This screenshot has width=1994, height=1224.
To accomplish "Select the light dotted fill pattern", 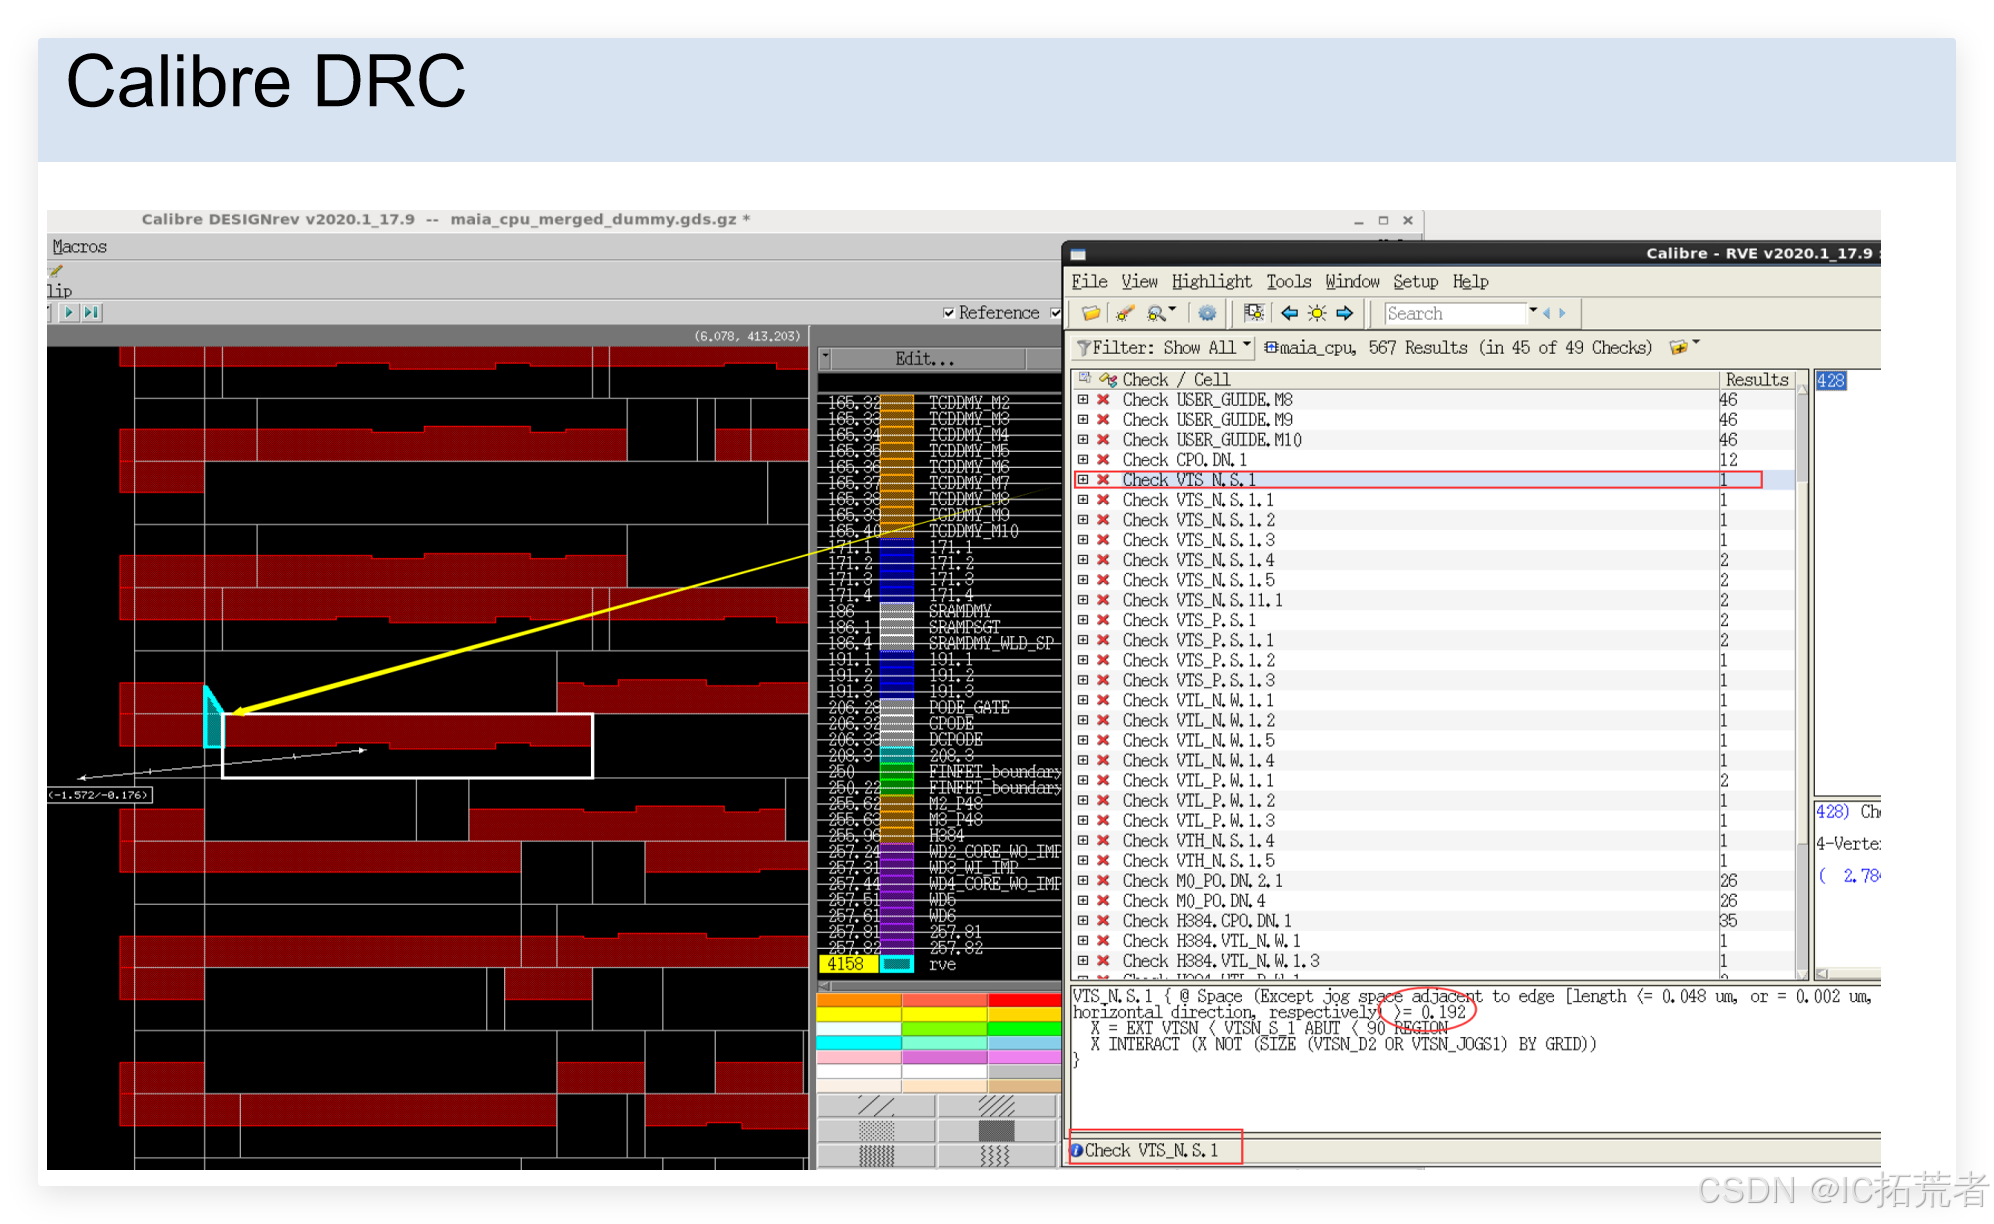I will pyautogui.click(x=877, y=1131).
